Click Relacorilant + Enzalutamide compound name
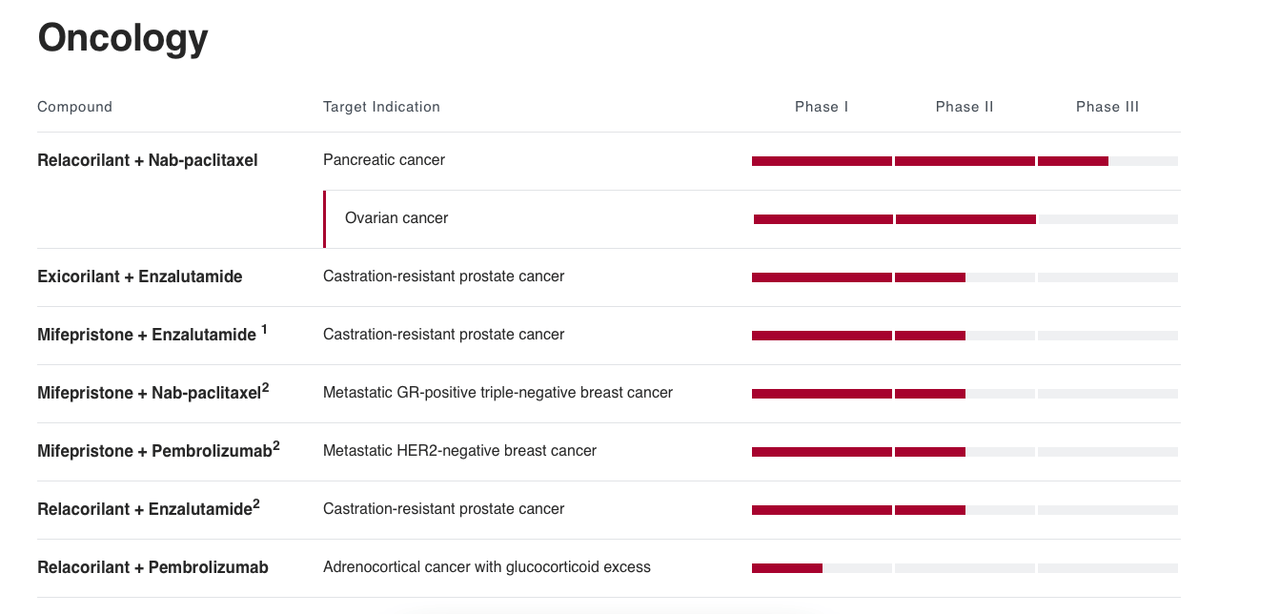Viewport: 1280px width, 614px height. point(148,508)
